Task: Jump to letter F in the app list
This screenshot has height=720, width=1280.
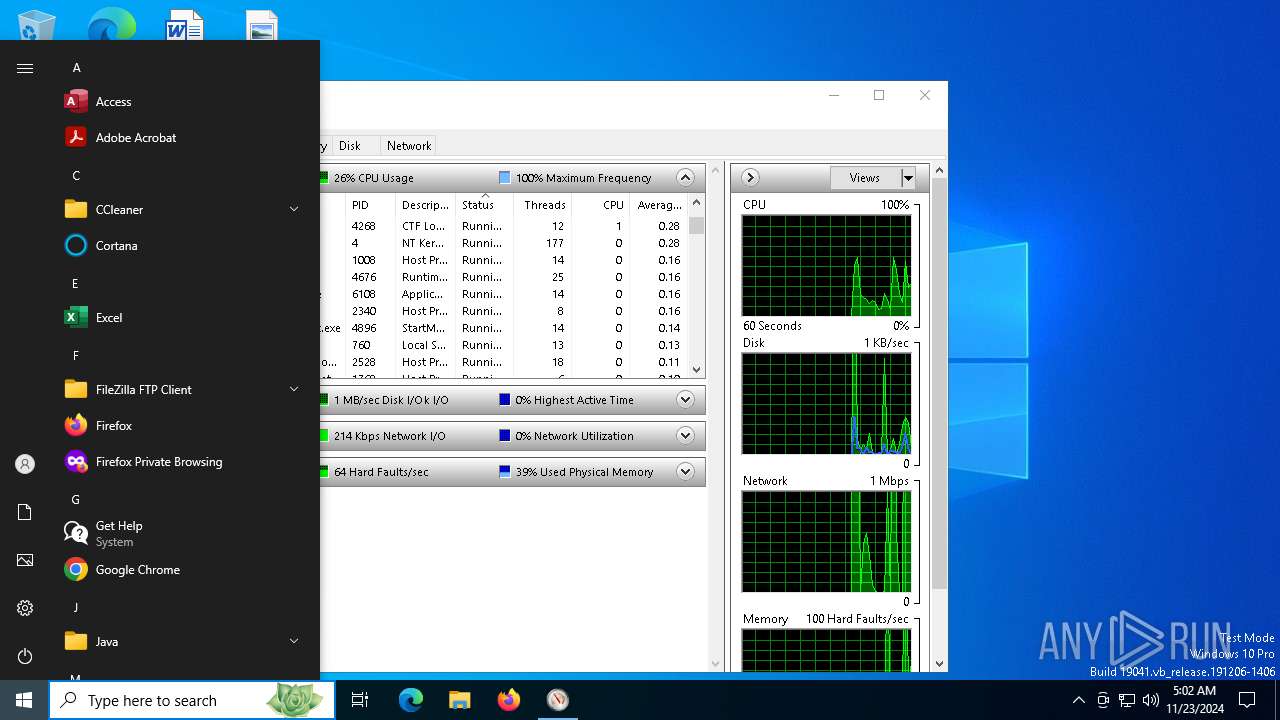Action: 76,356
